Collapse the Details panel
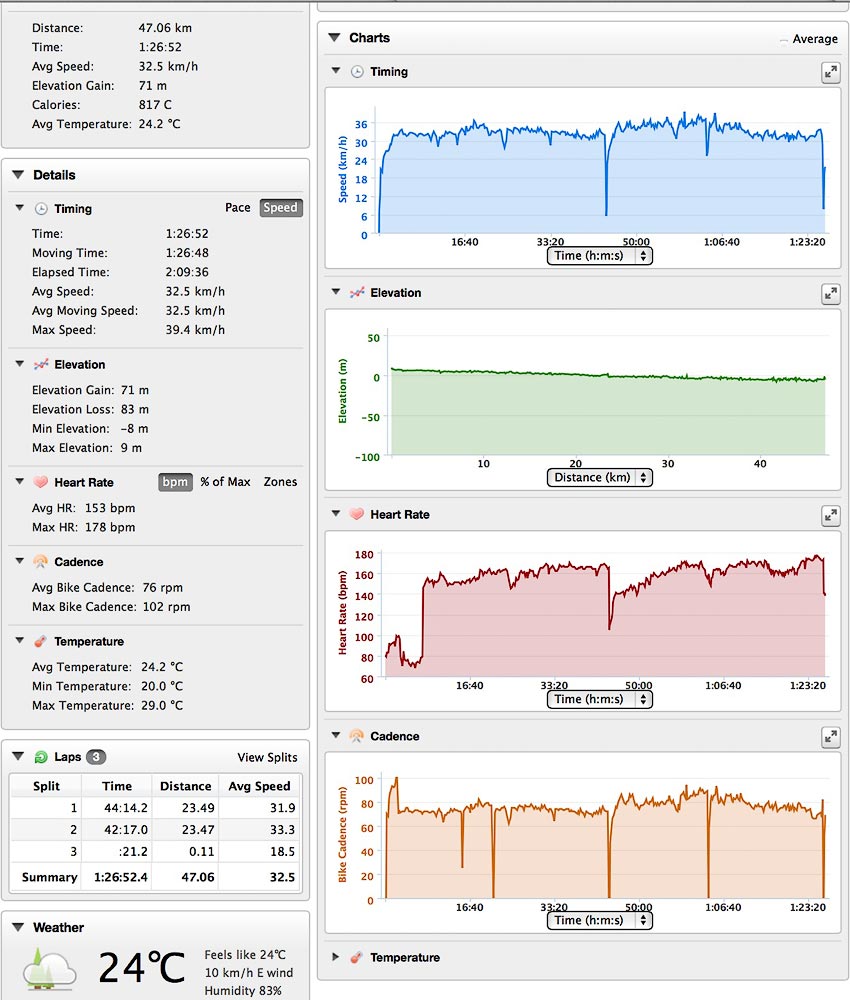 click(18, 175)
